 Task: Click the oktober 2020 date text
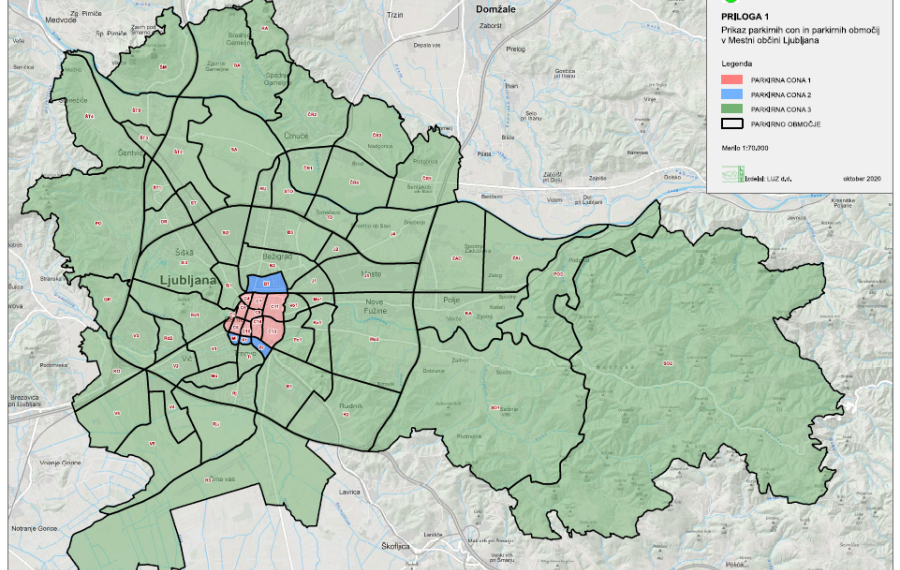[x=861, y=178]
